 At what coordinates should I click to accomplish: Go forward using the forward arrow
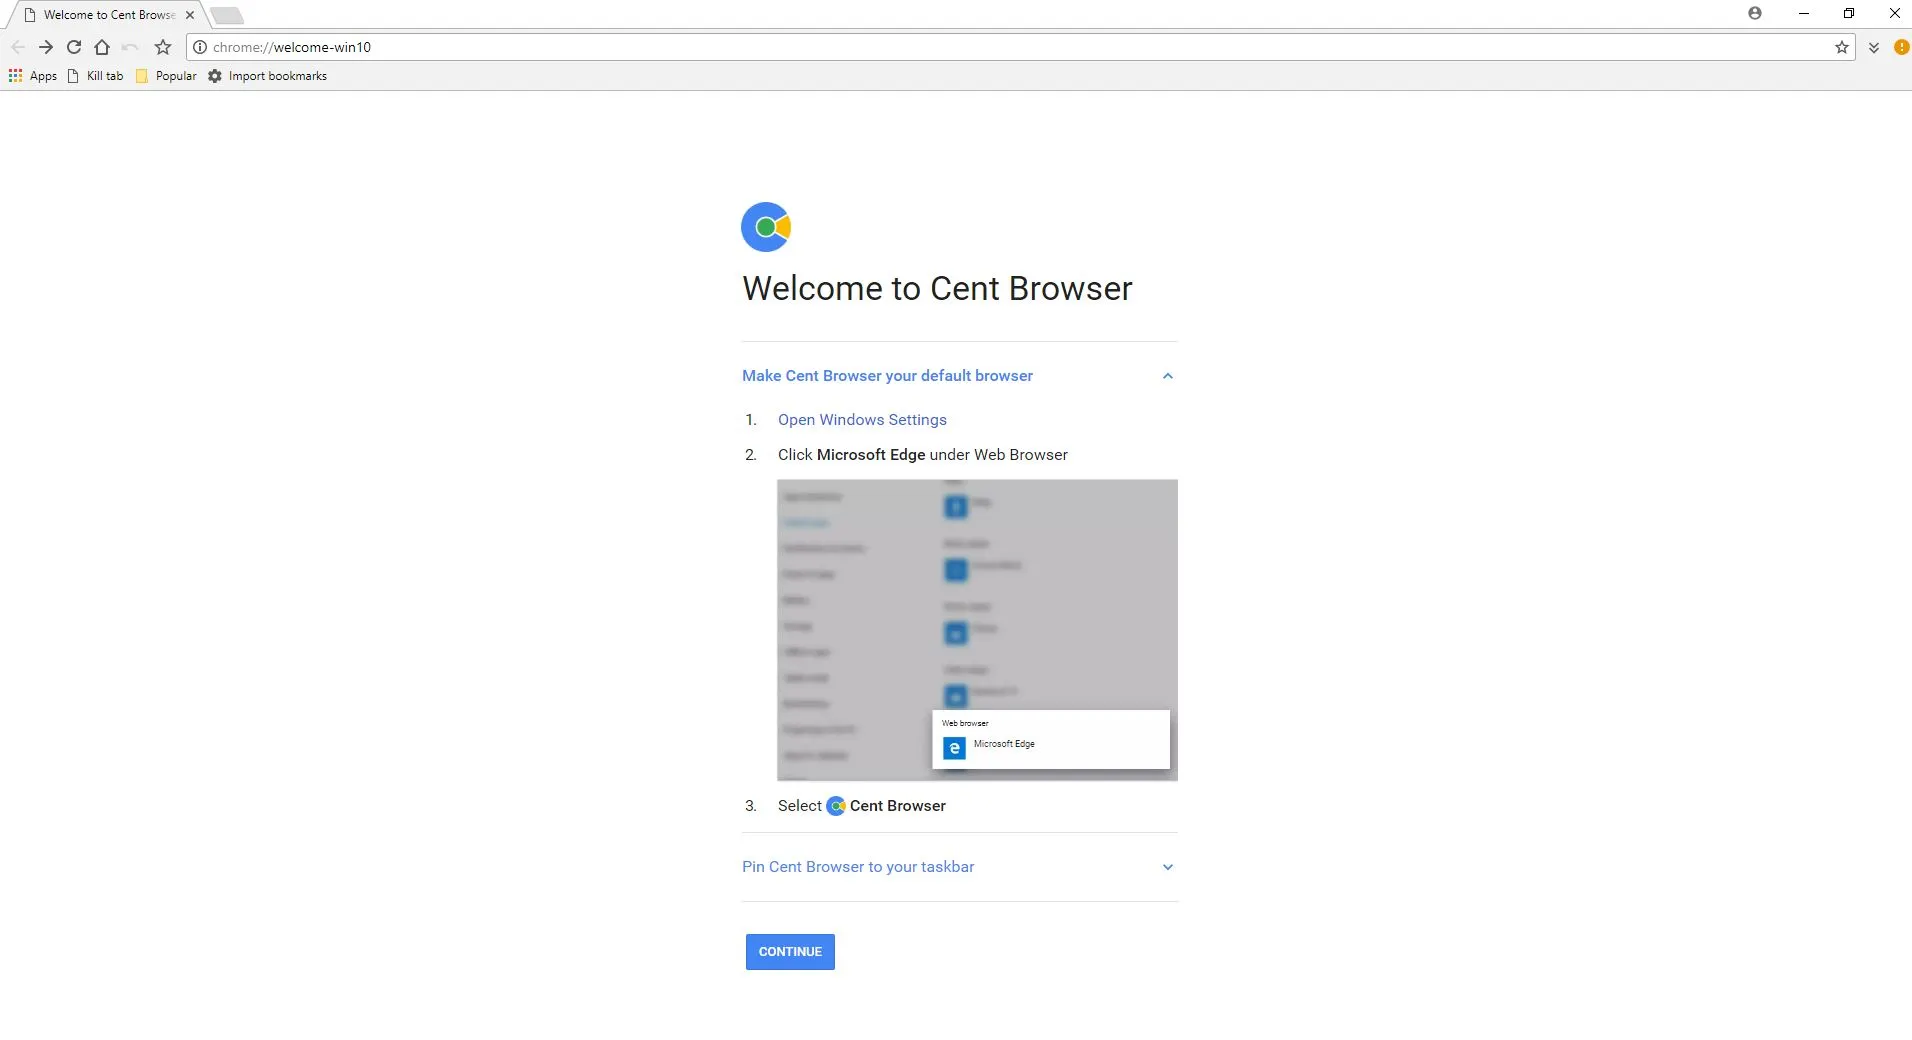point(46,47)
